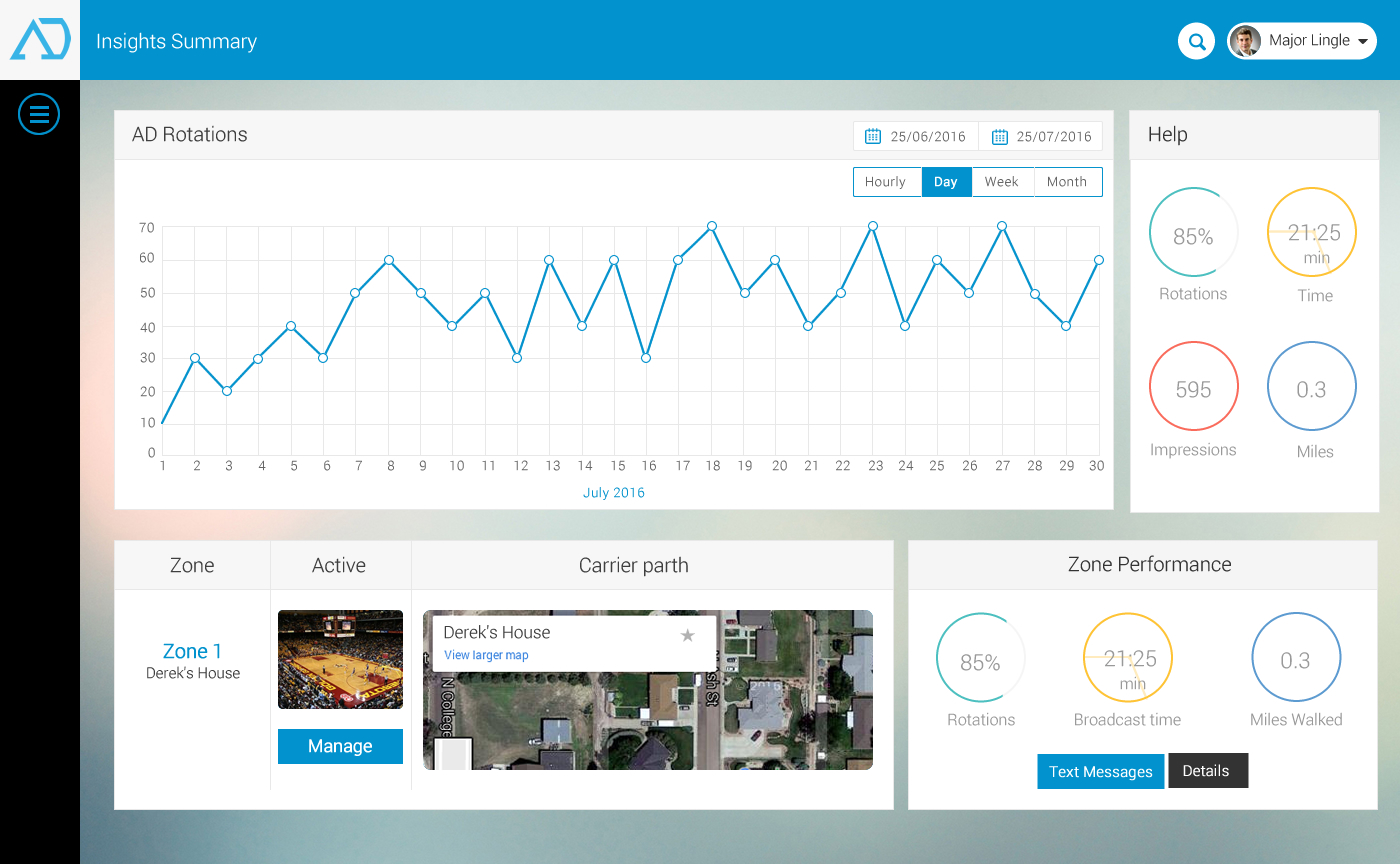Click the search magnifier icon

click(1196, 41)
